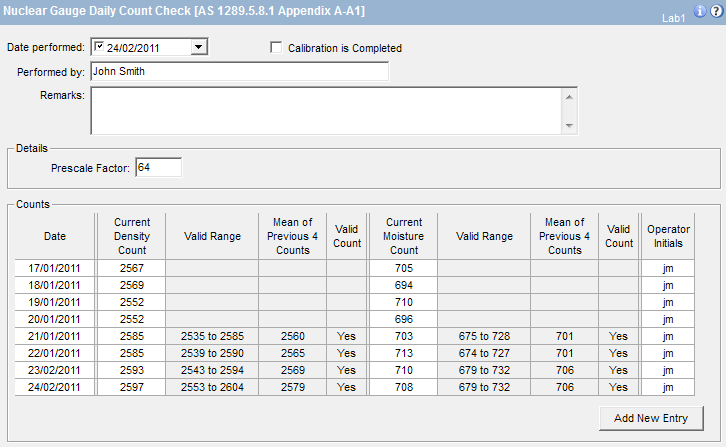
Task: Select the 17/01/2011 date cell
Action: coord(55,268)
